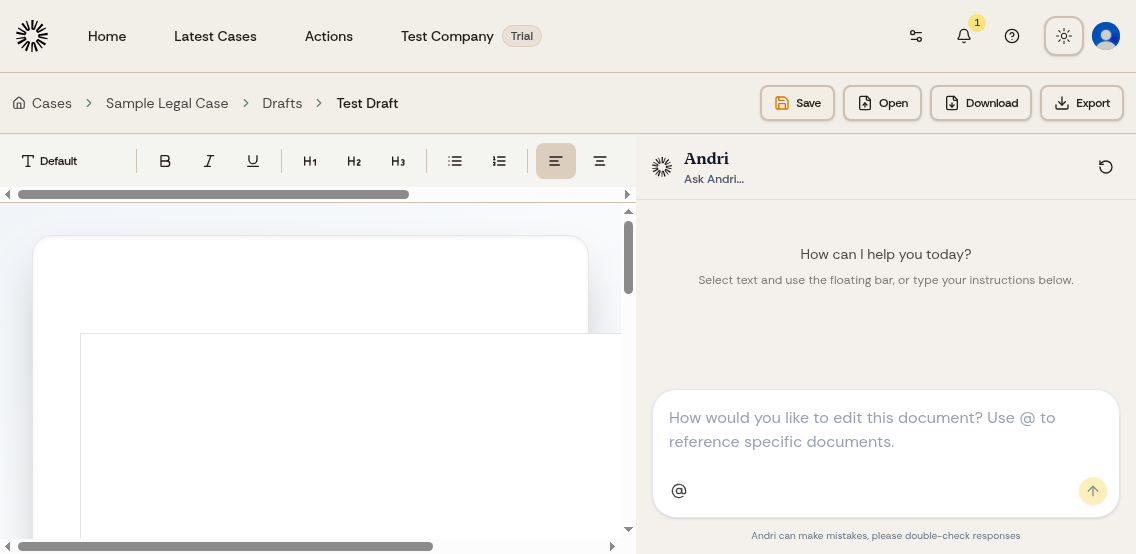Insert a bulleted list
Image resolution: width=1136 pixels, height=554 pixels.
455,161
